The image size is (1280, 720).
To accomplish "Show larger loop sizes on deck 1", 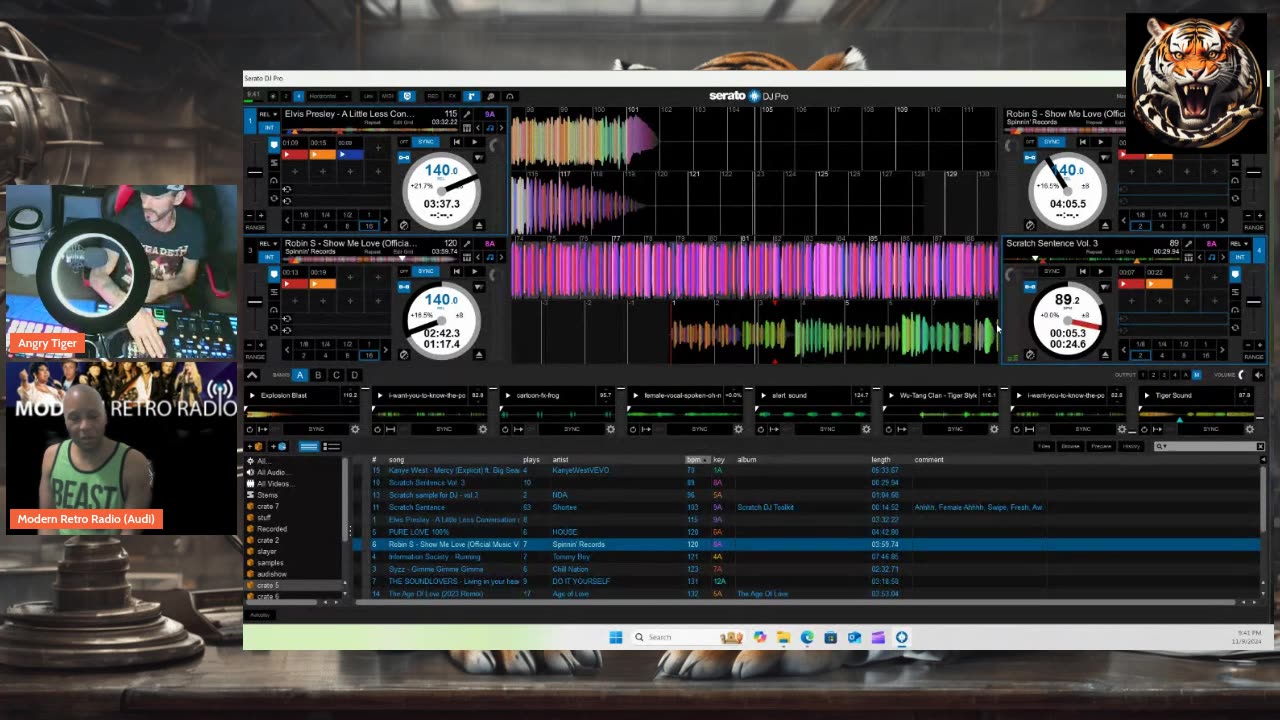I will 386,220.
